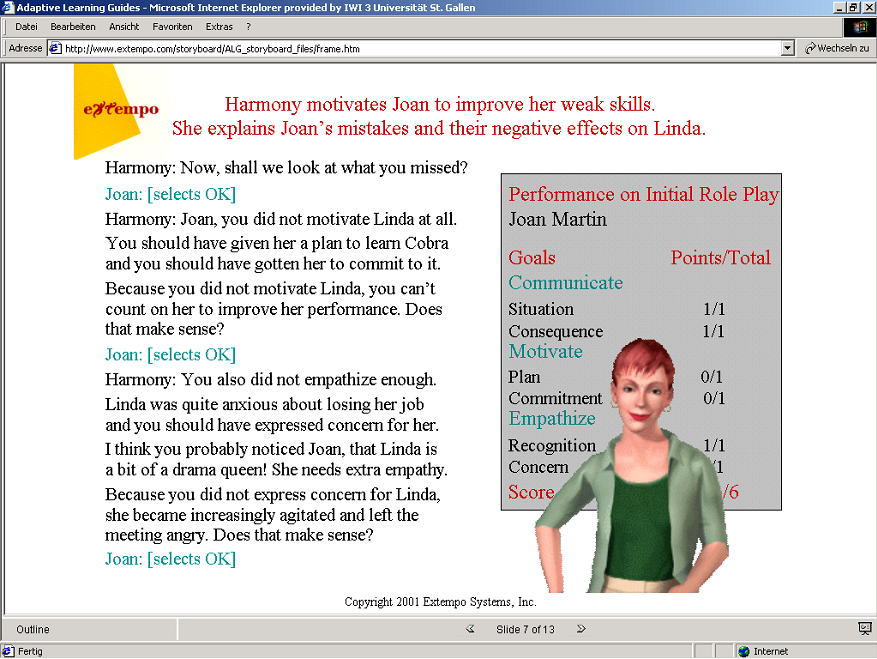Viewport: 877px width, 659px height.
Task: Click the 'Commitment' row label
Action: (555, 398)
